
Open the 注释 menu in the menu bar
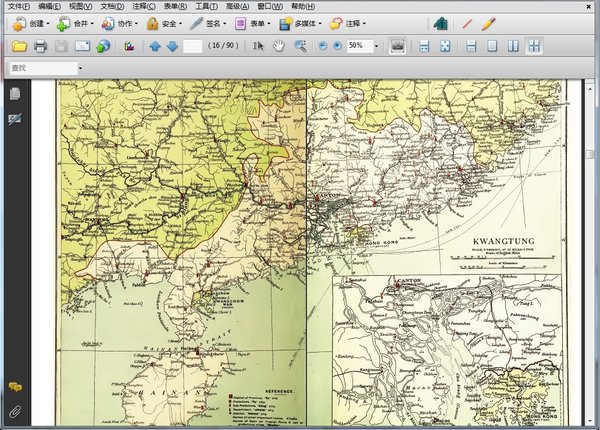point(144,6)
